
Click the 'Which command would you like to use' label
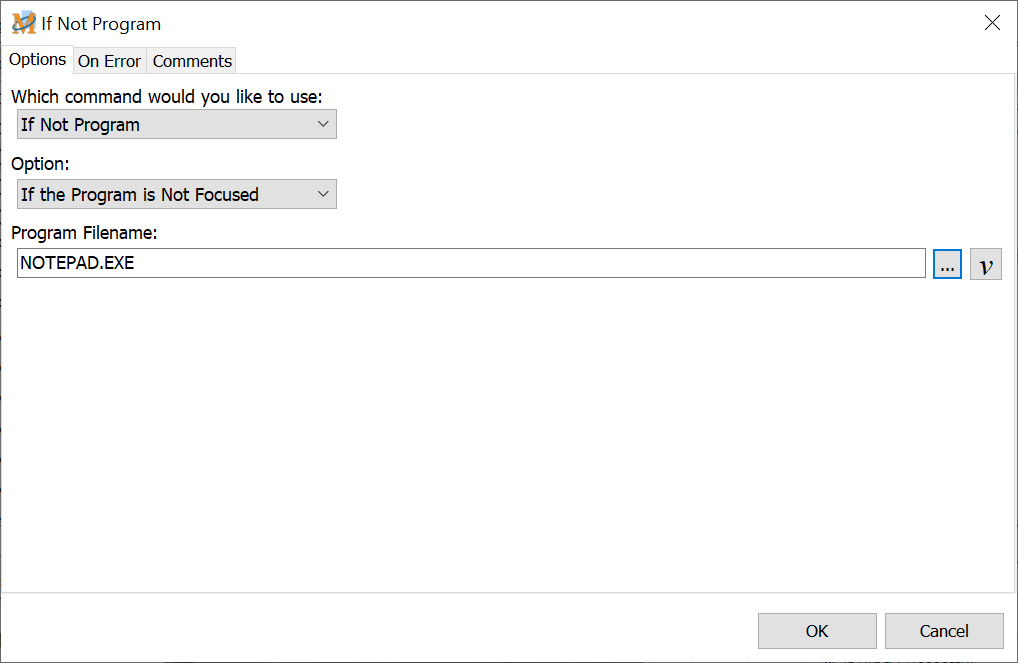click(x=166, y=97)
